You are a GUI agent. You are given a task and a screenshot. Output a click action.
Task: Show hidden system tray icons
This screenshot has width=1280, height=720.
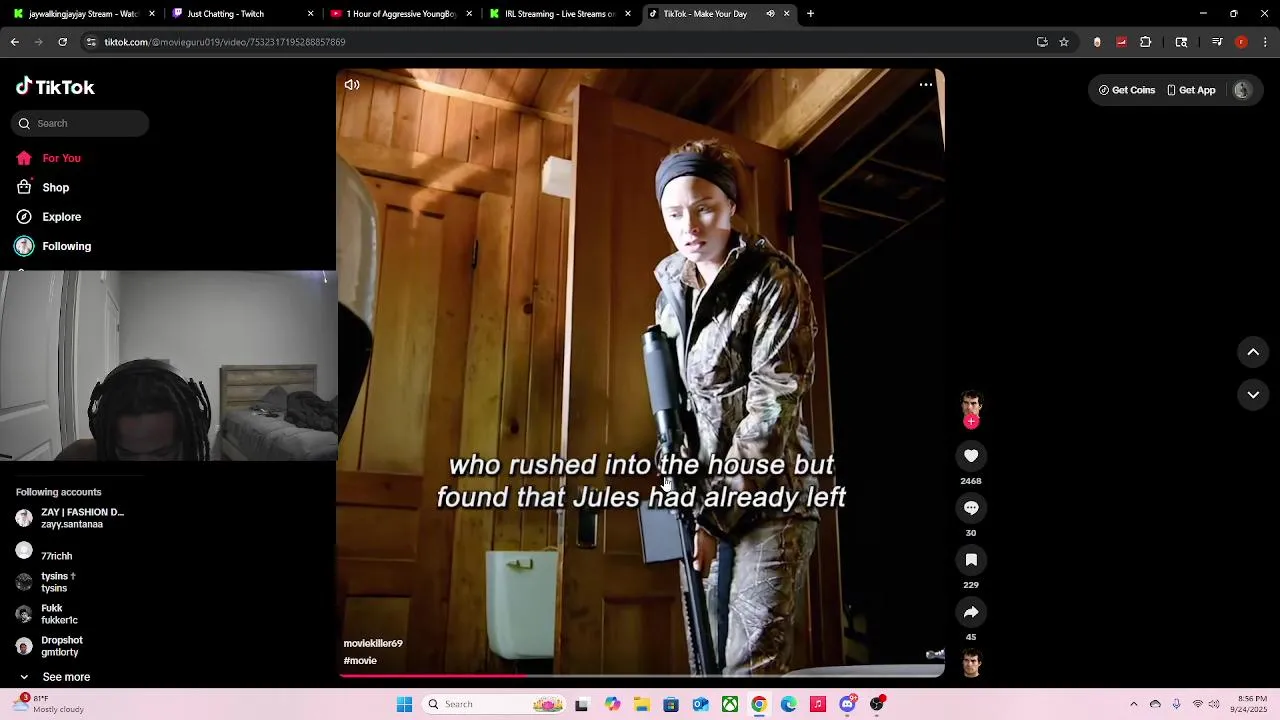coord(1133,704)
